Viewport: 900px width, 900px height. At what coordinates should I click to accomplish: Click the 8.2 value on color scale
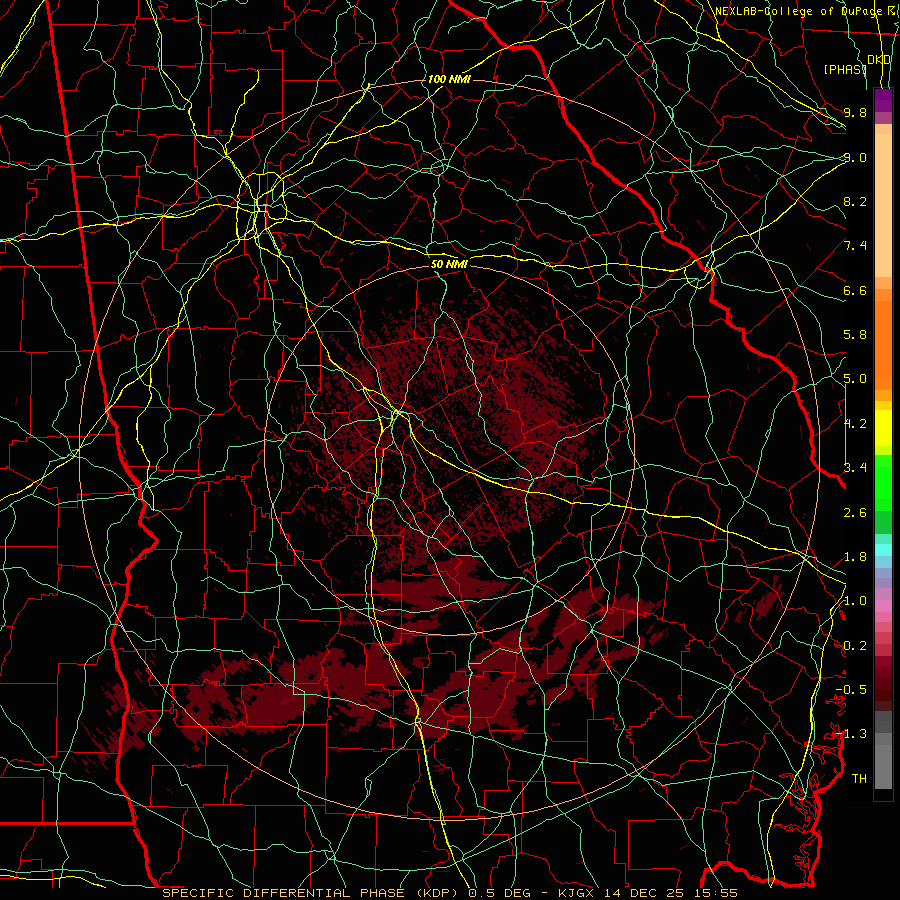(x=855, y=201)
